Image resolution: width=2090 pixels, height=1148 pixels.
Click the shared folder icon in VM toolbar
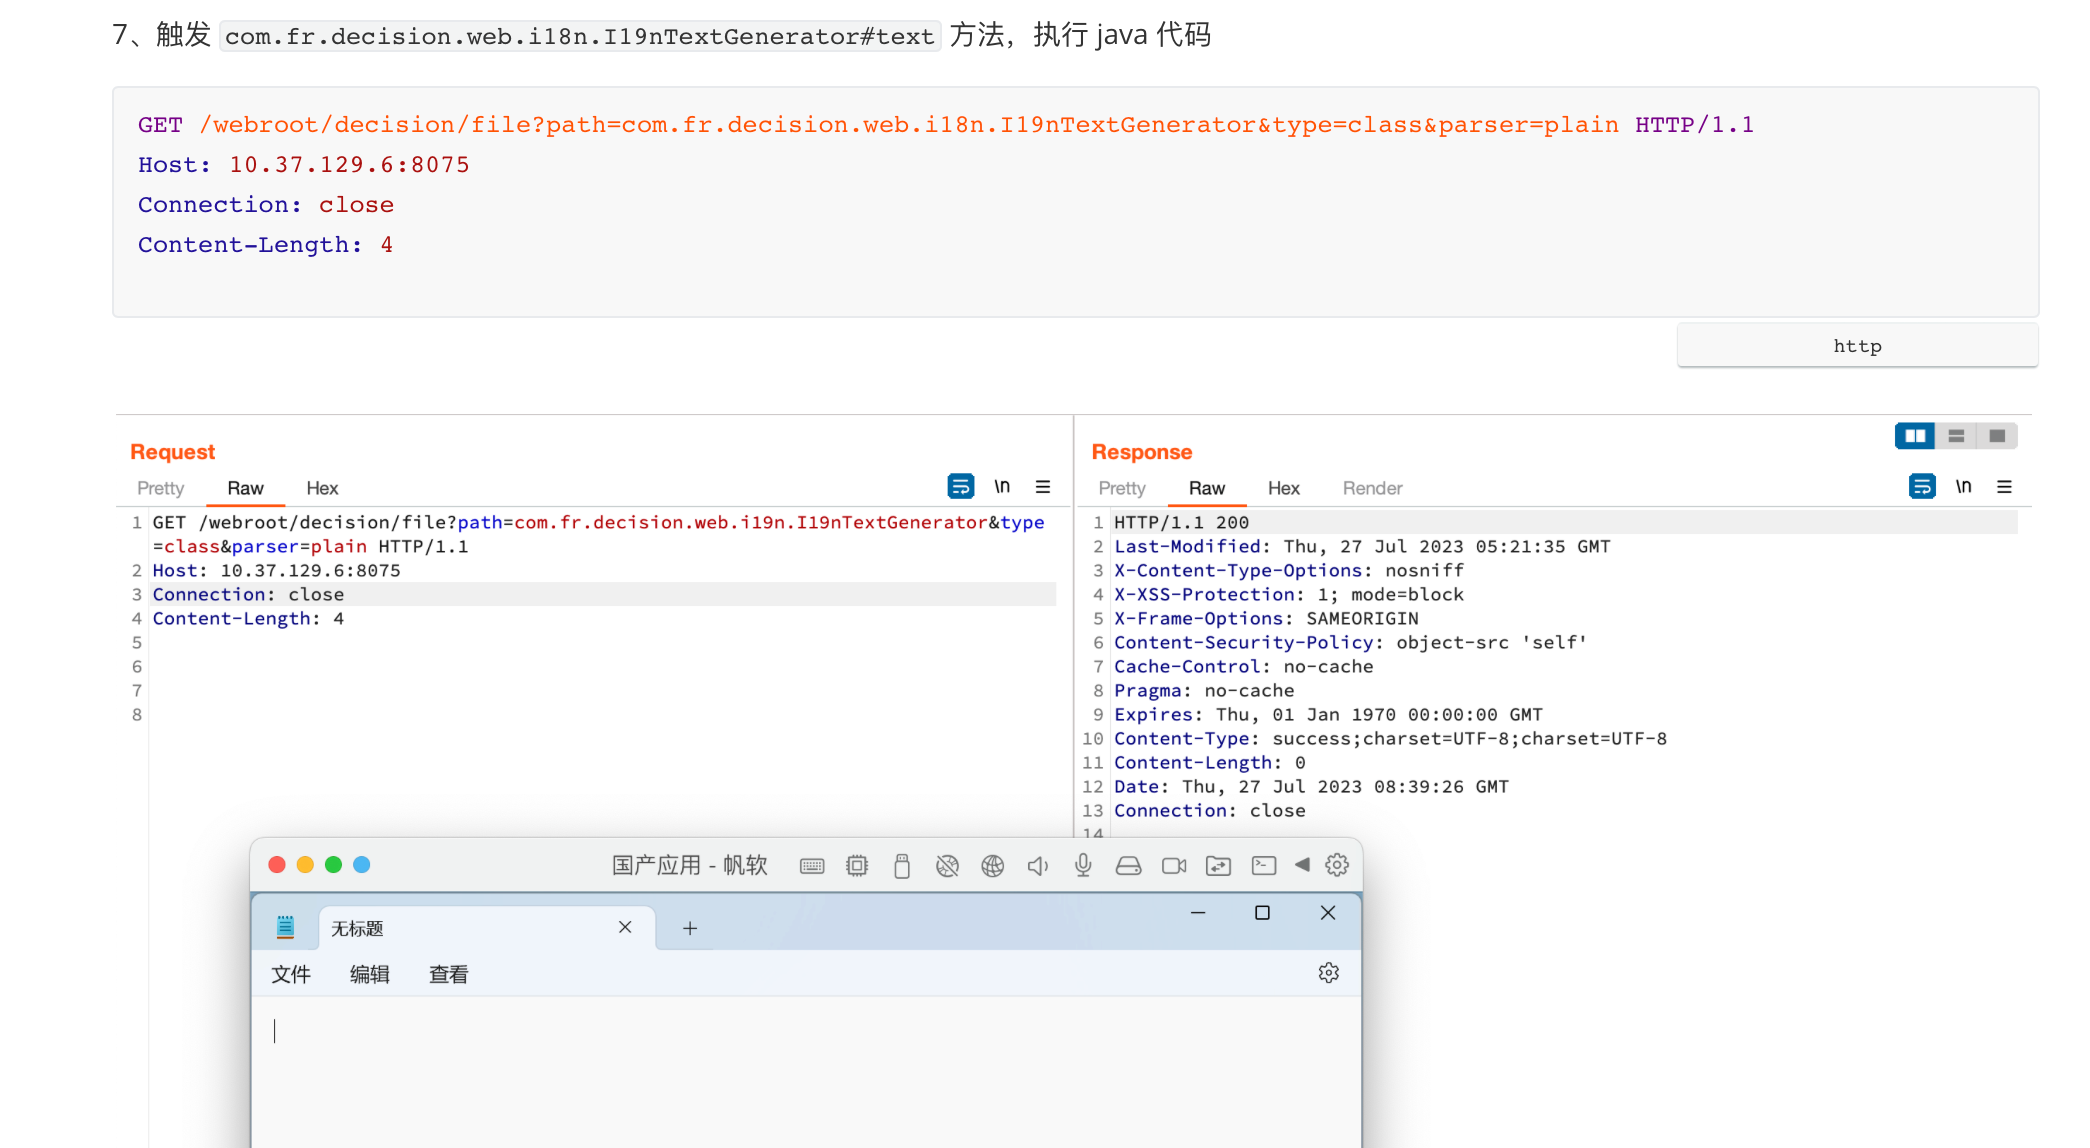click(x=1218, y=866)
